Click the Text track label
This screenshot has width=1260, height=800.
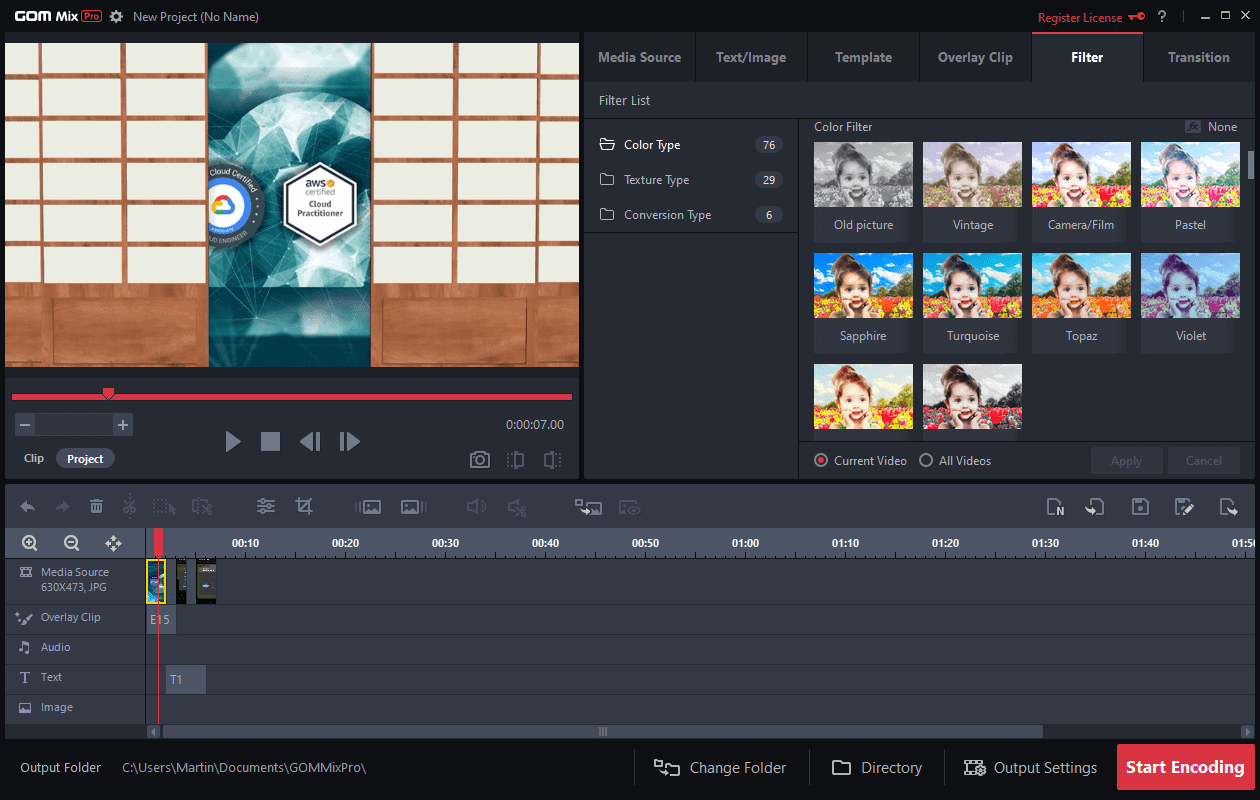(51, 677)
